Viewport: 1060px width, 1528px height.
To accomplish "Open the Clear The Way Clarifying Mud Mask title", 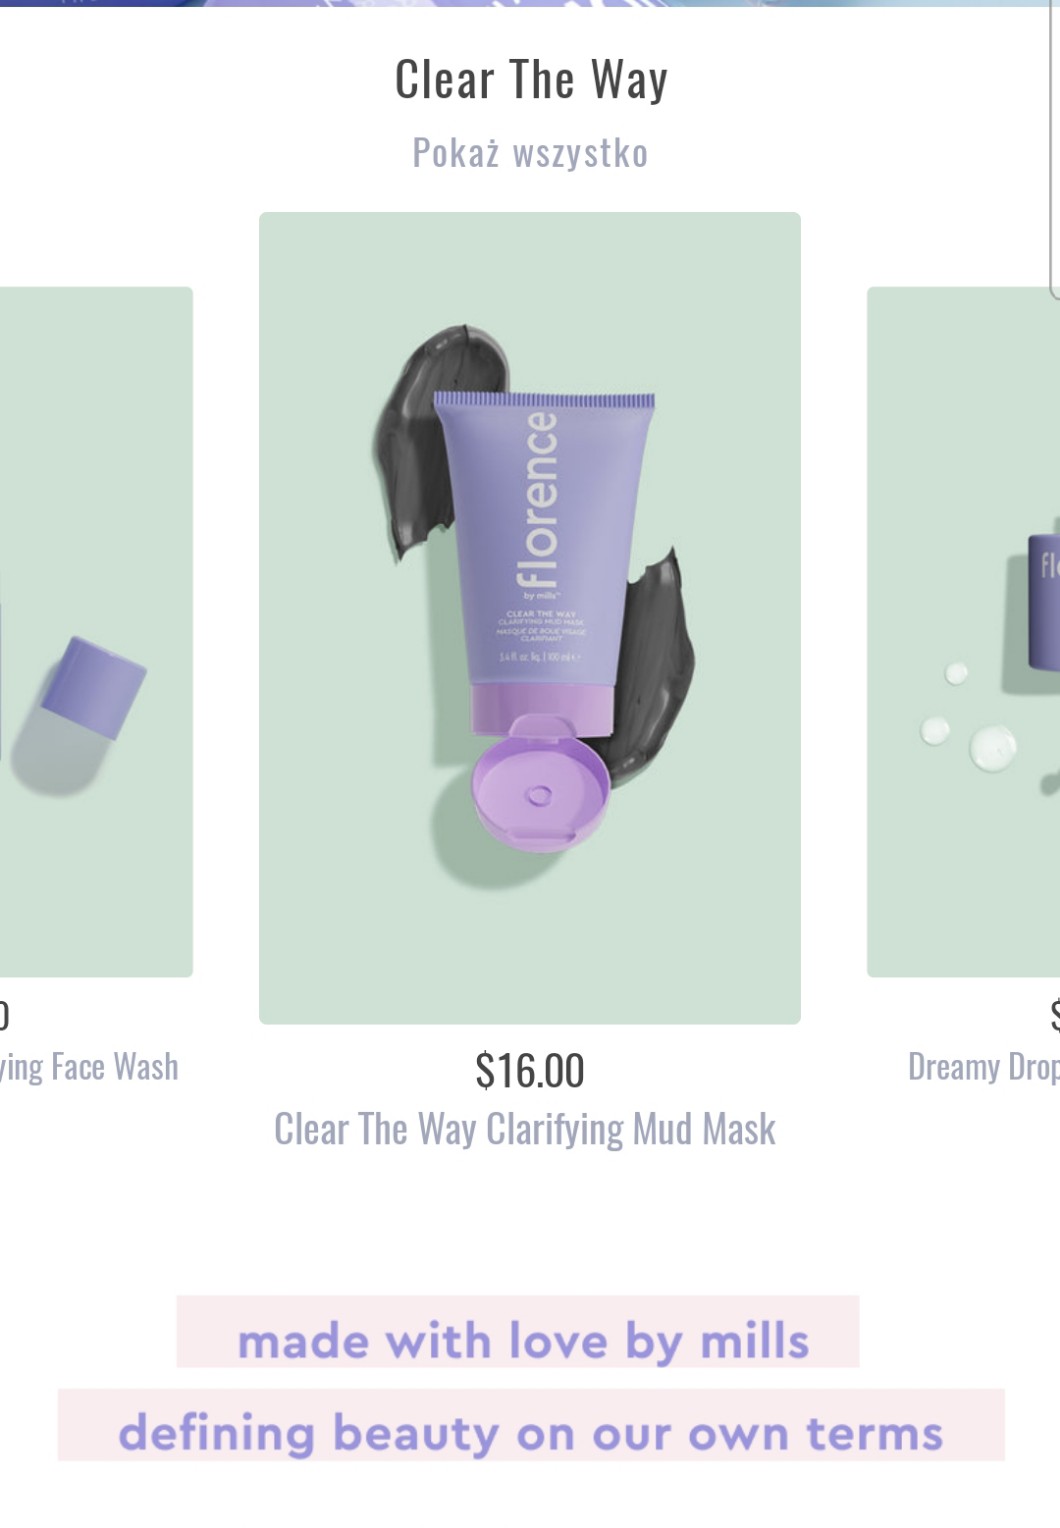I will (525, 1129).
